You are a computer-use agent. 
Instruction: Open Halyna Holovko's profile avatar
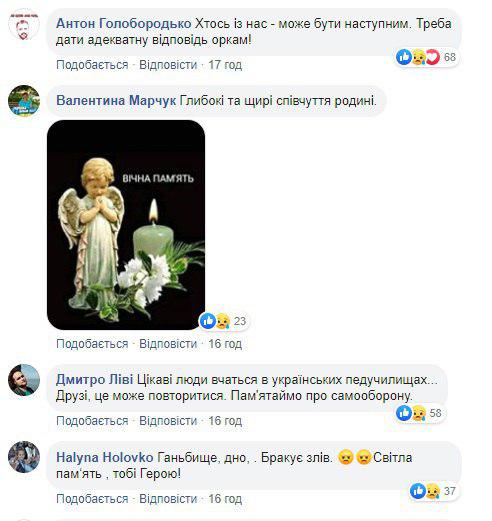(x=24, y=457)
